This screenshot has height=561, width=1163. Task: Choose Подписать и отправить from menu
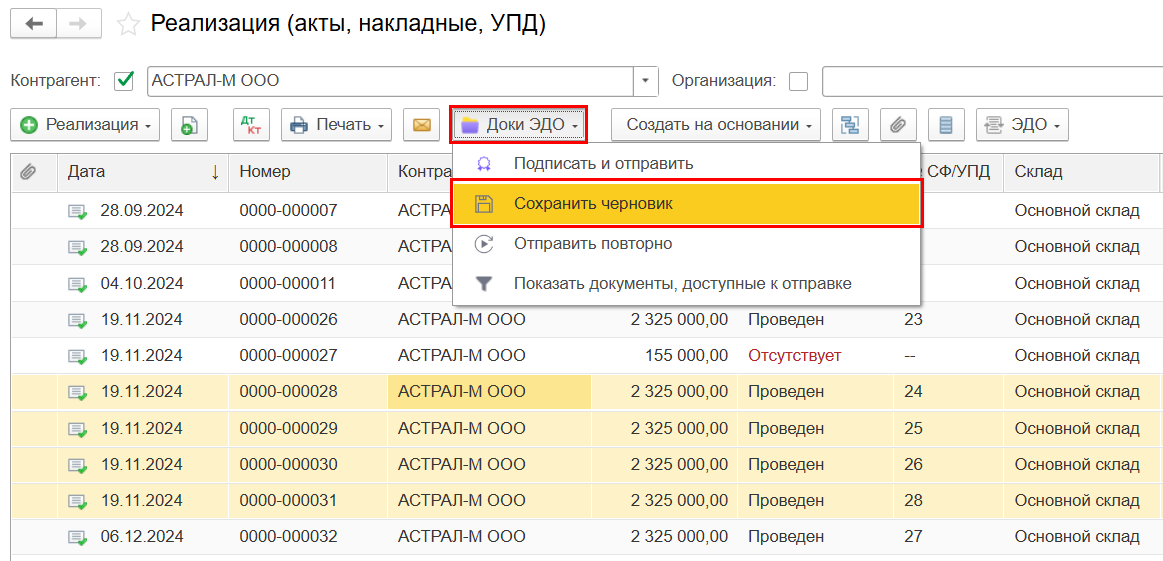603,164
